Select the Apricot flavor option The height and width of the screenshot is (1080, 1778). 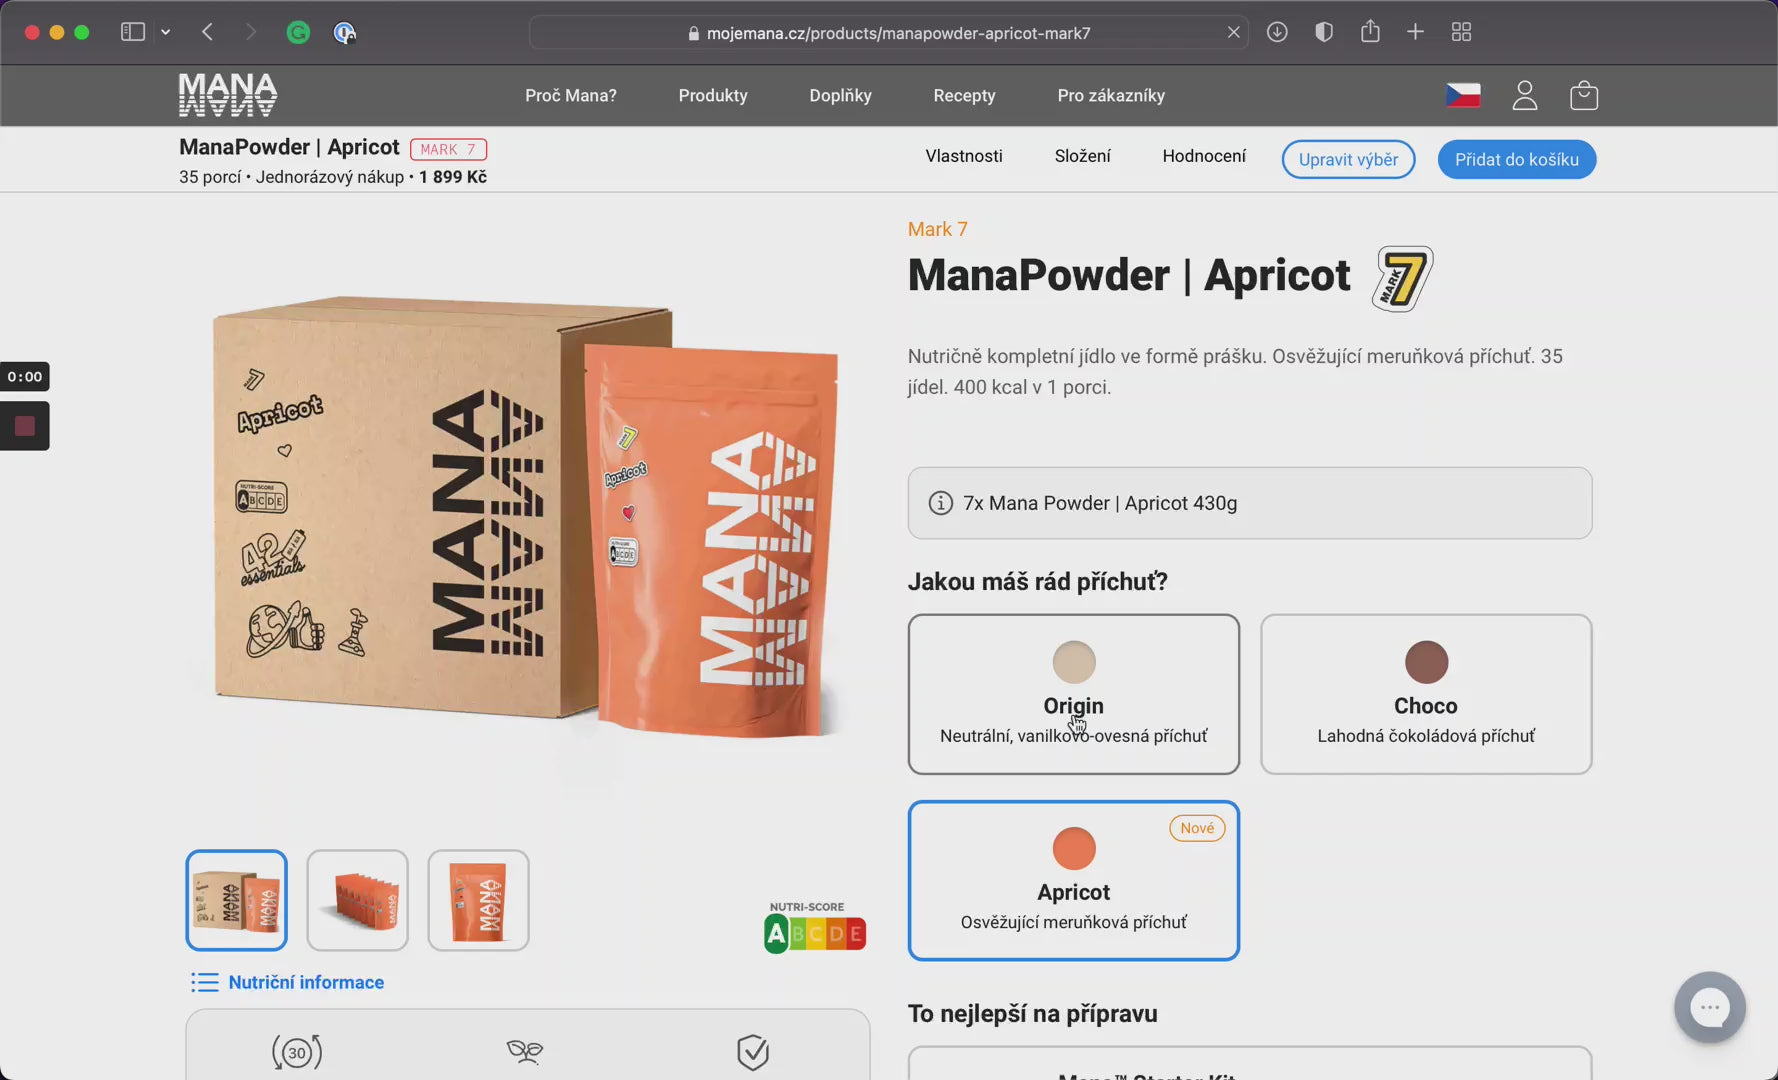(1073, 880)
